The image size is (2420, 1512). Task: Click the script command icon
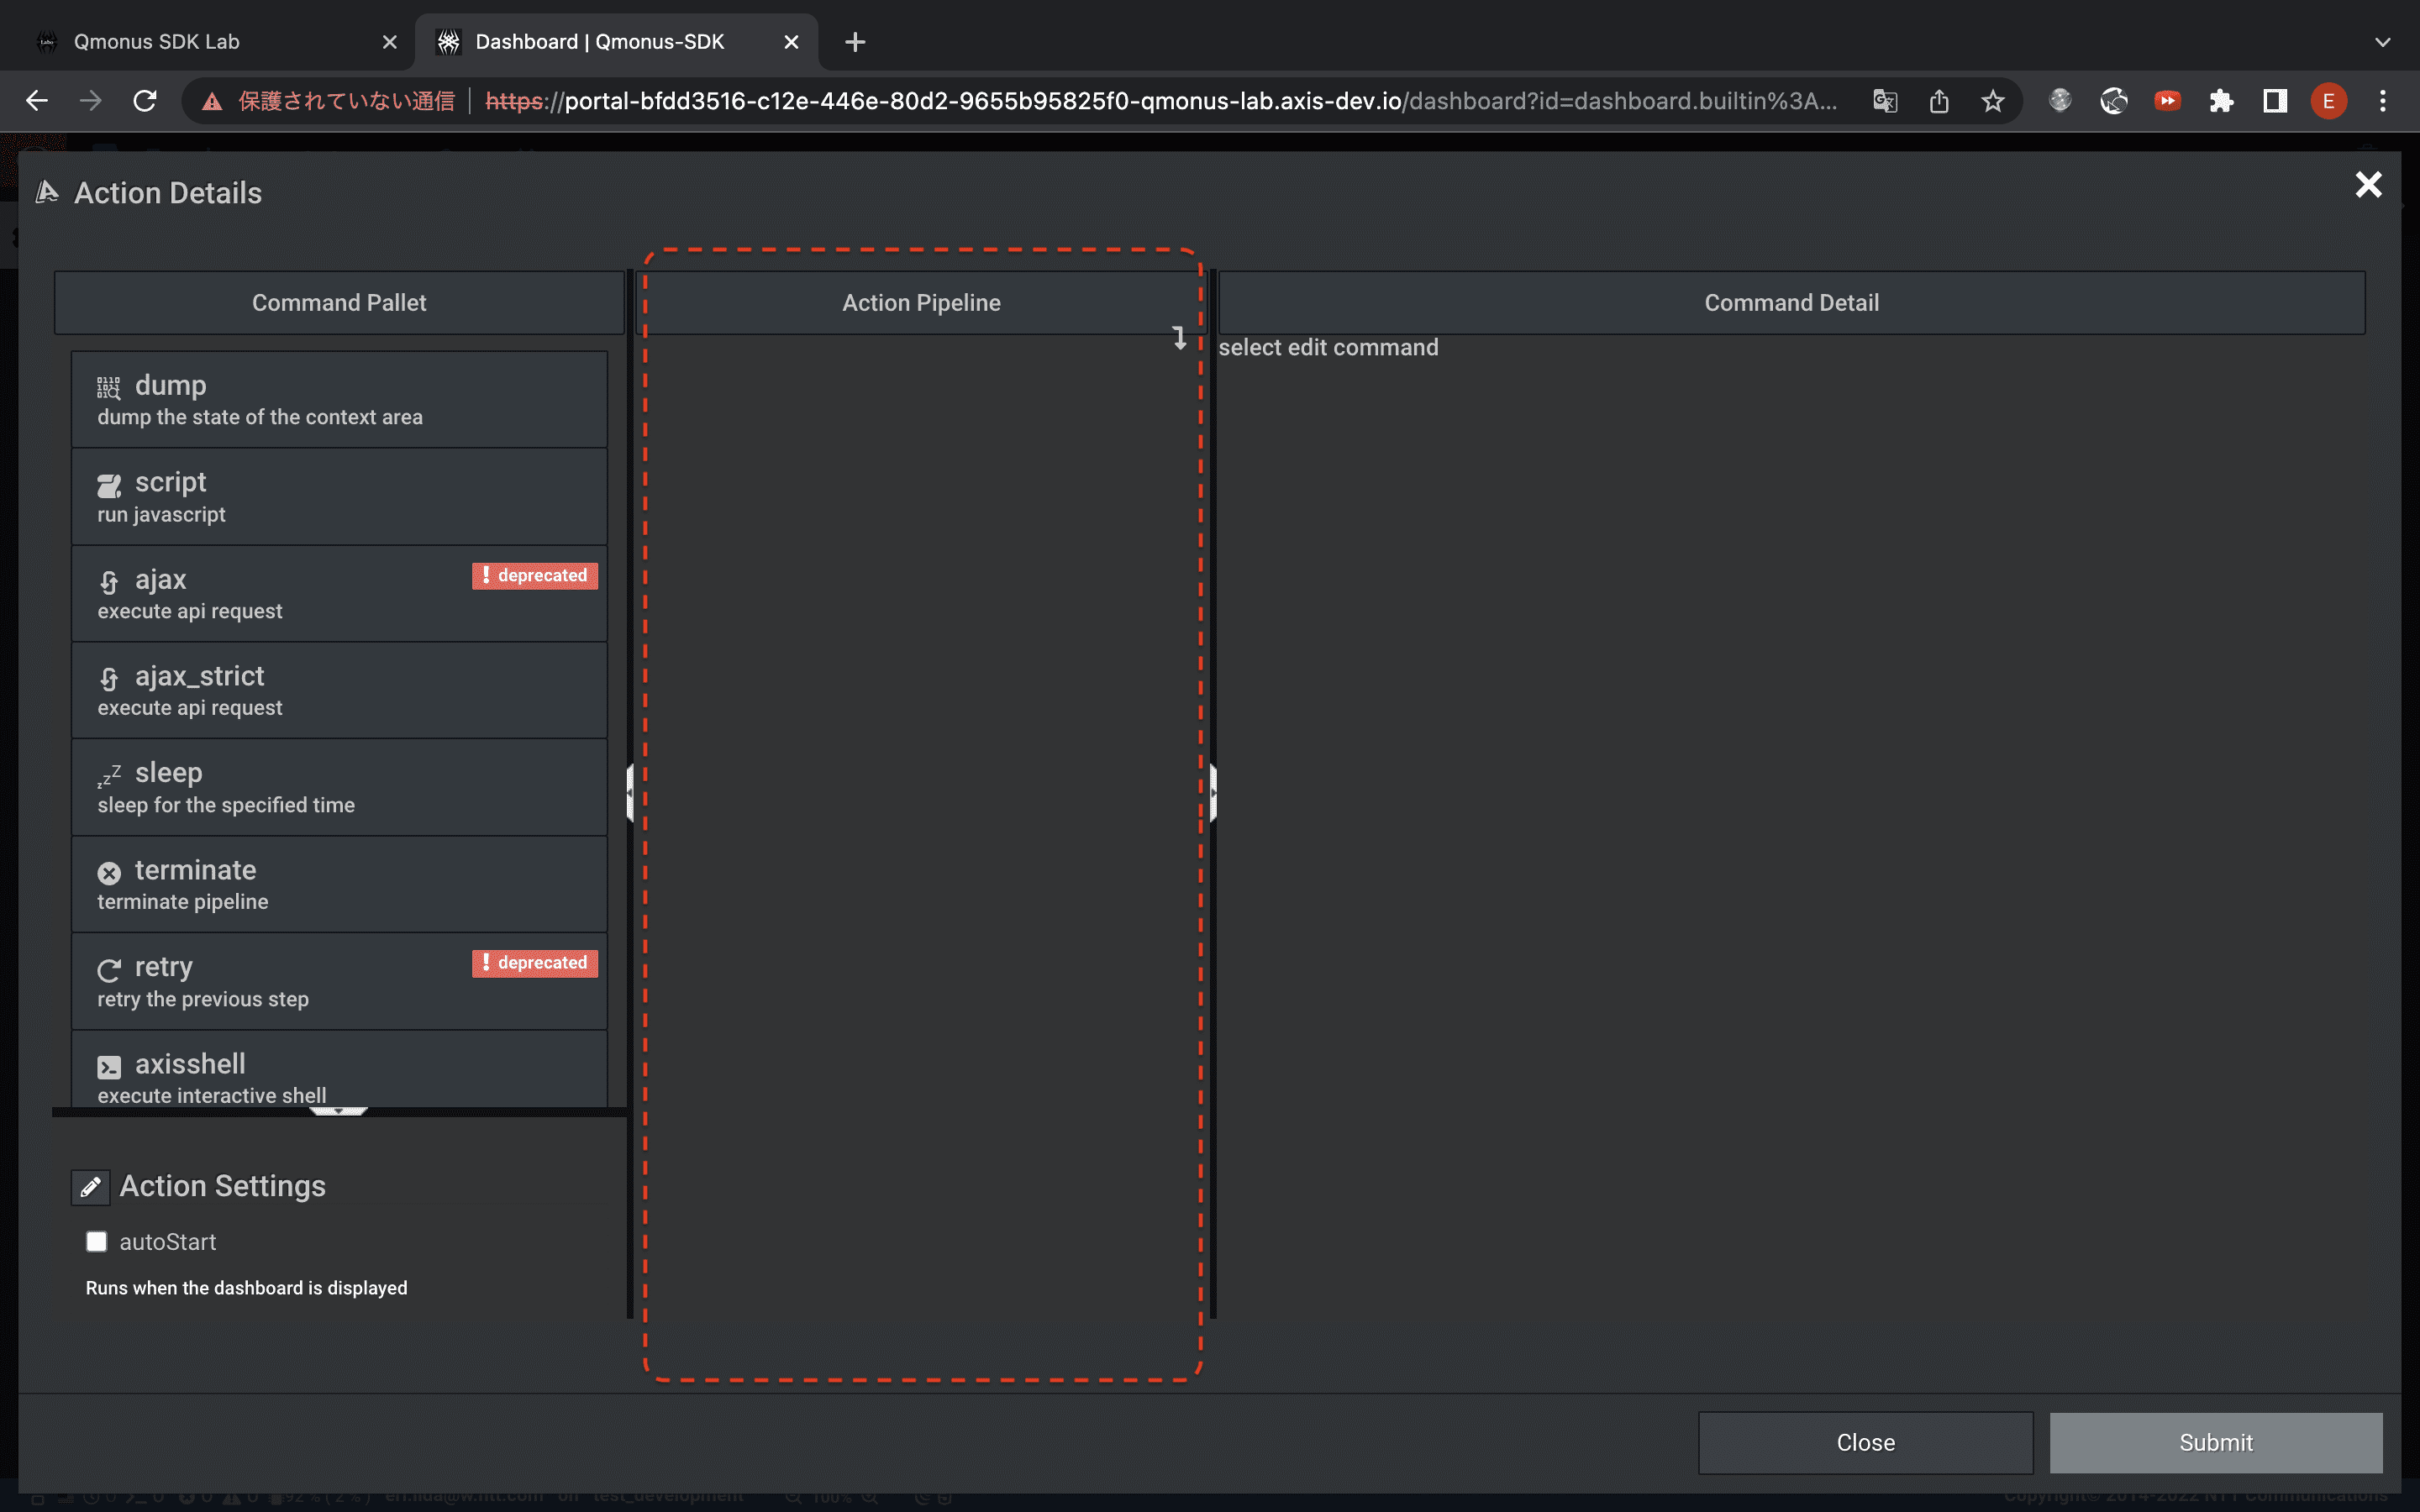(108, 485)
